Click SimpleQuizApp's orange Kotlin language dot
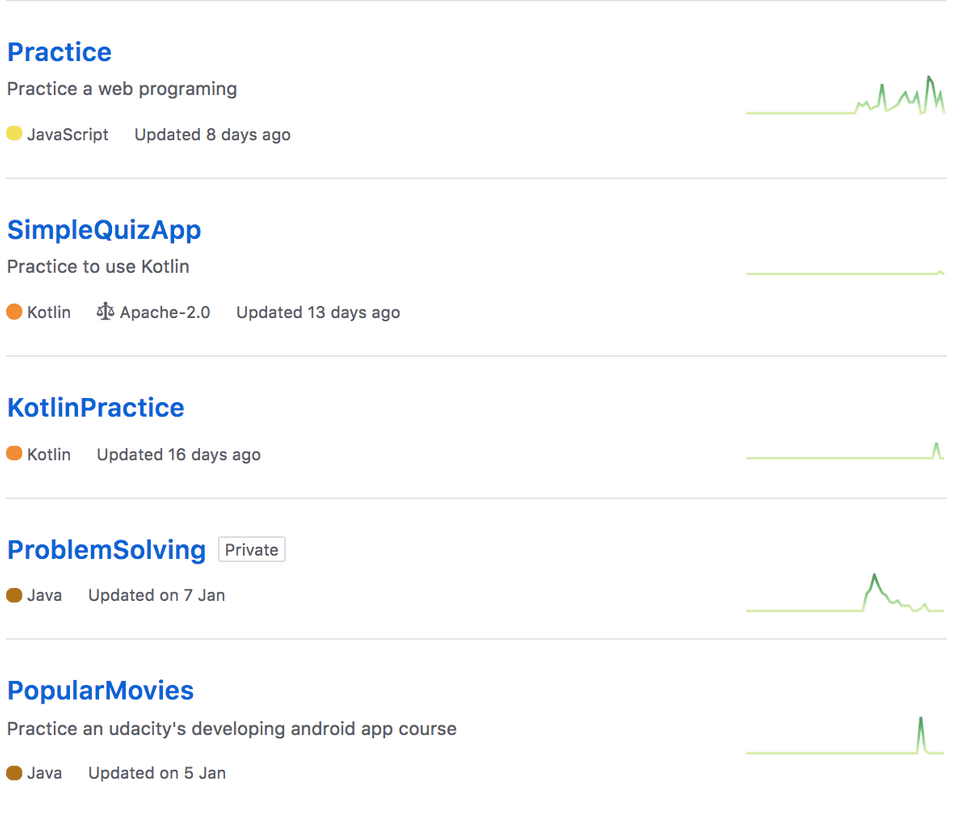The width and height of the screenshot is (960, 813). [14, 312]
